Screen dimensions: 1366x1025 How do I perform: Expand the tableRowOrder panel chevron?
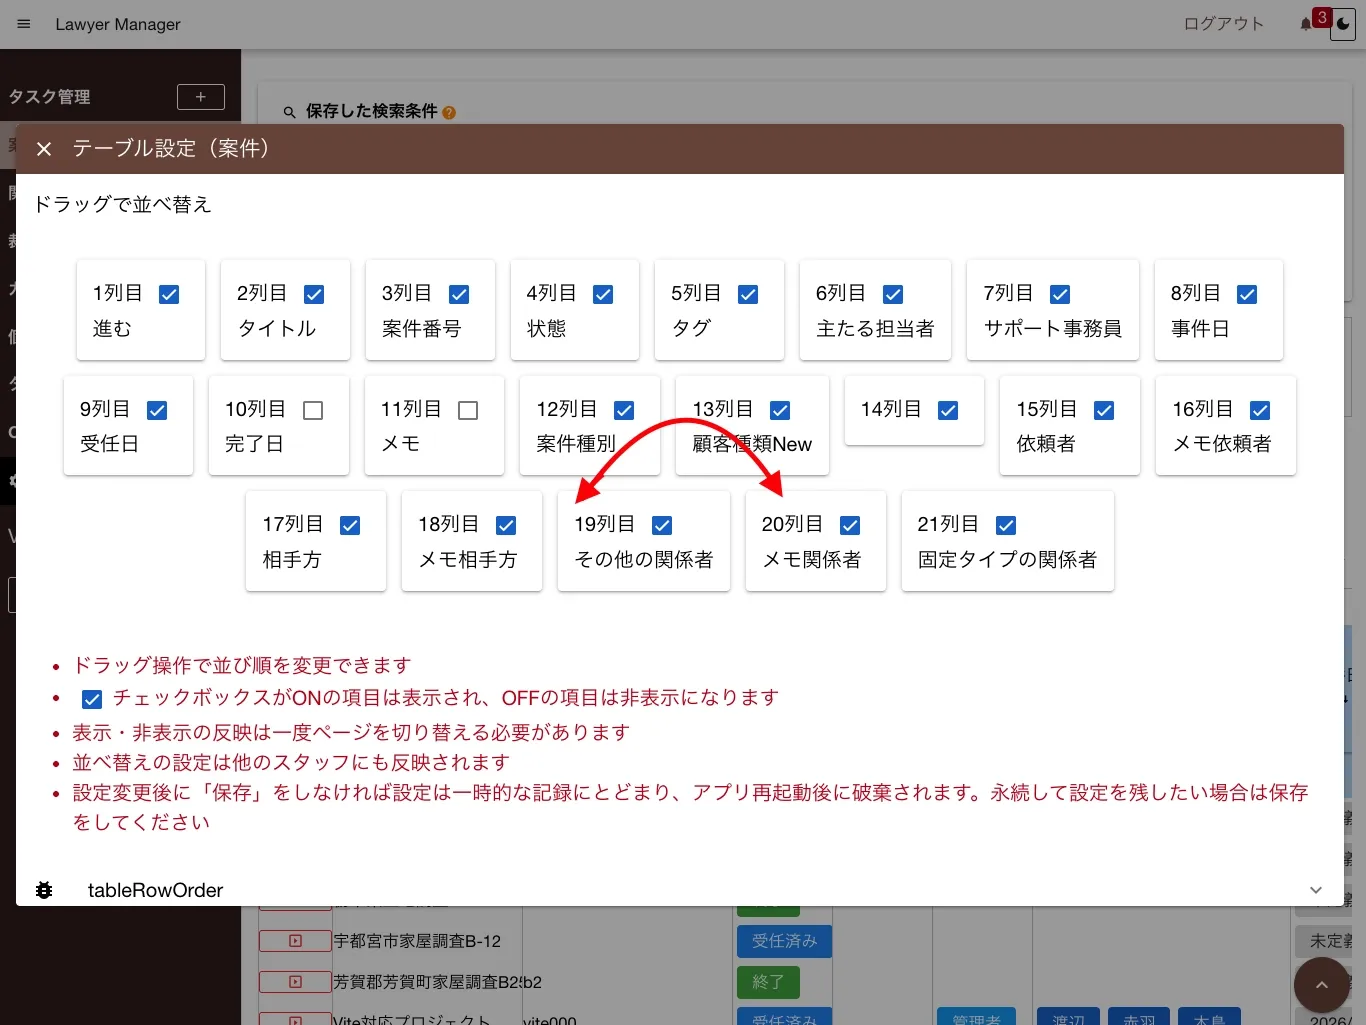[x=1316, y=890]
